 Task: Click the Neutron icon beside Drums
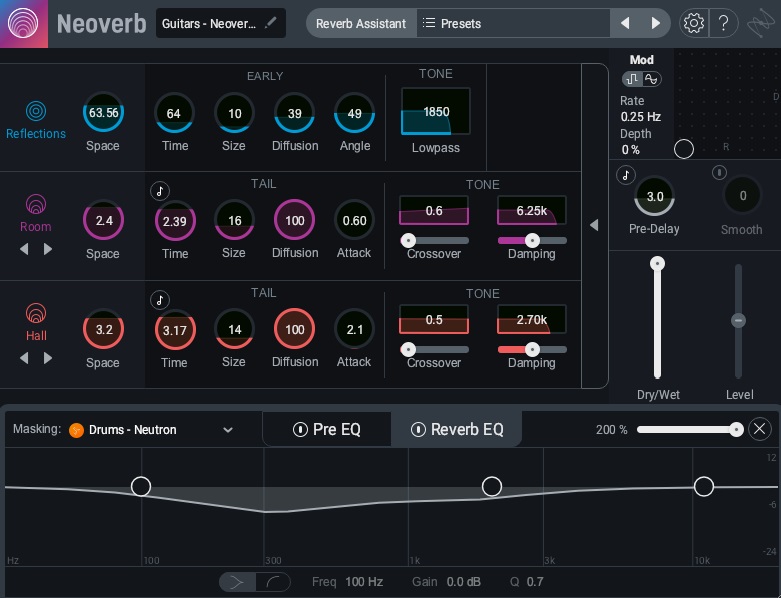(x=76, y=430)
